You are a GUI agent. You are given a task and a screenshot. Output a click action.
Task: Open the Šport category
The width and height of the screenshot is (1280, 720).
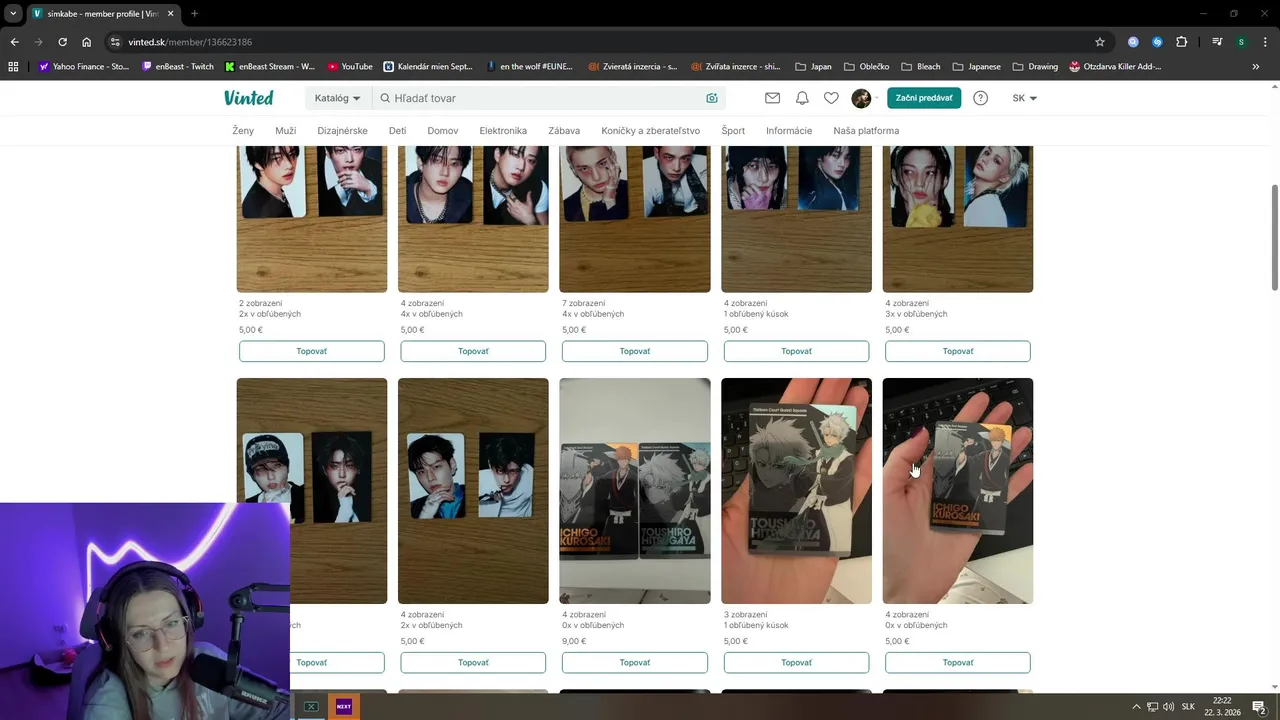pos(733,131)
